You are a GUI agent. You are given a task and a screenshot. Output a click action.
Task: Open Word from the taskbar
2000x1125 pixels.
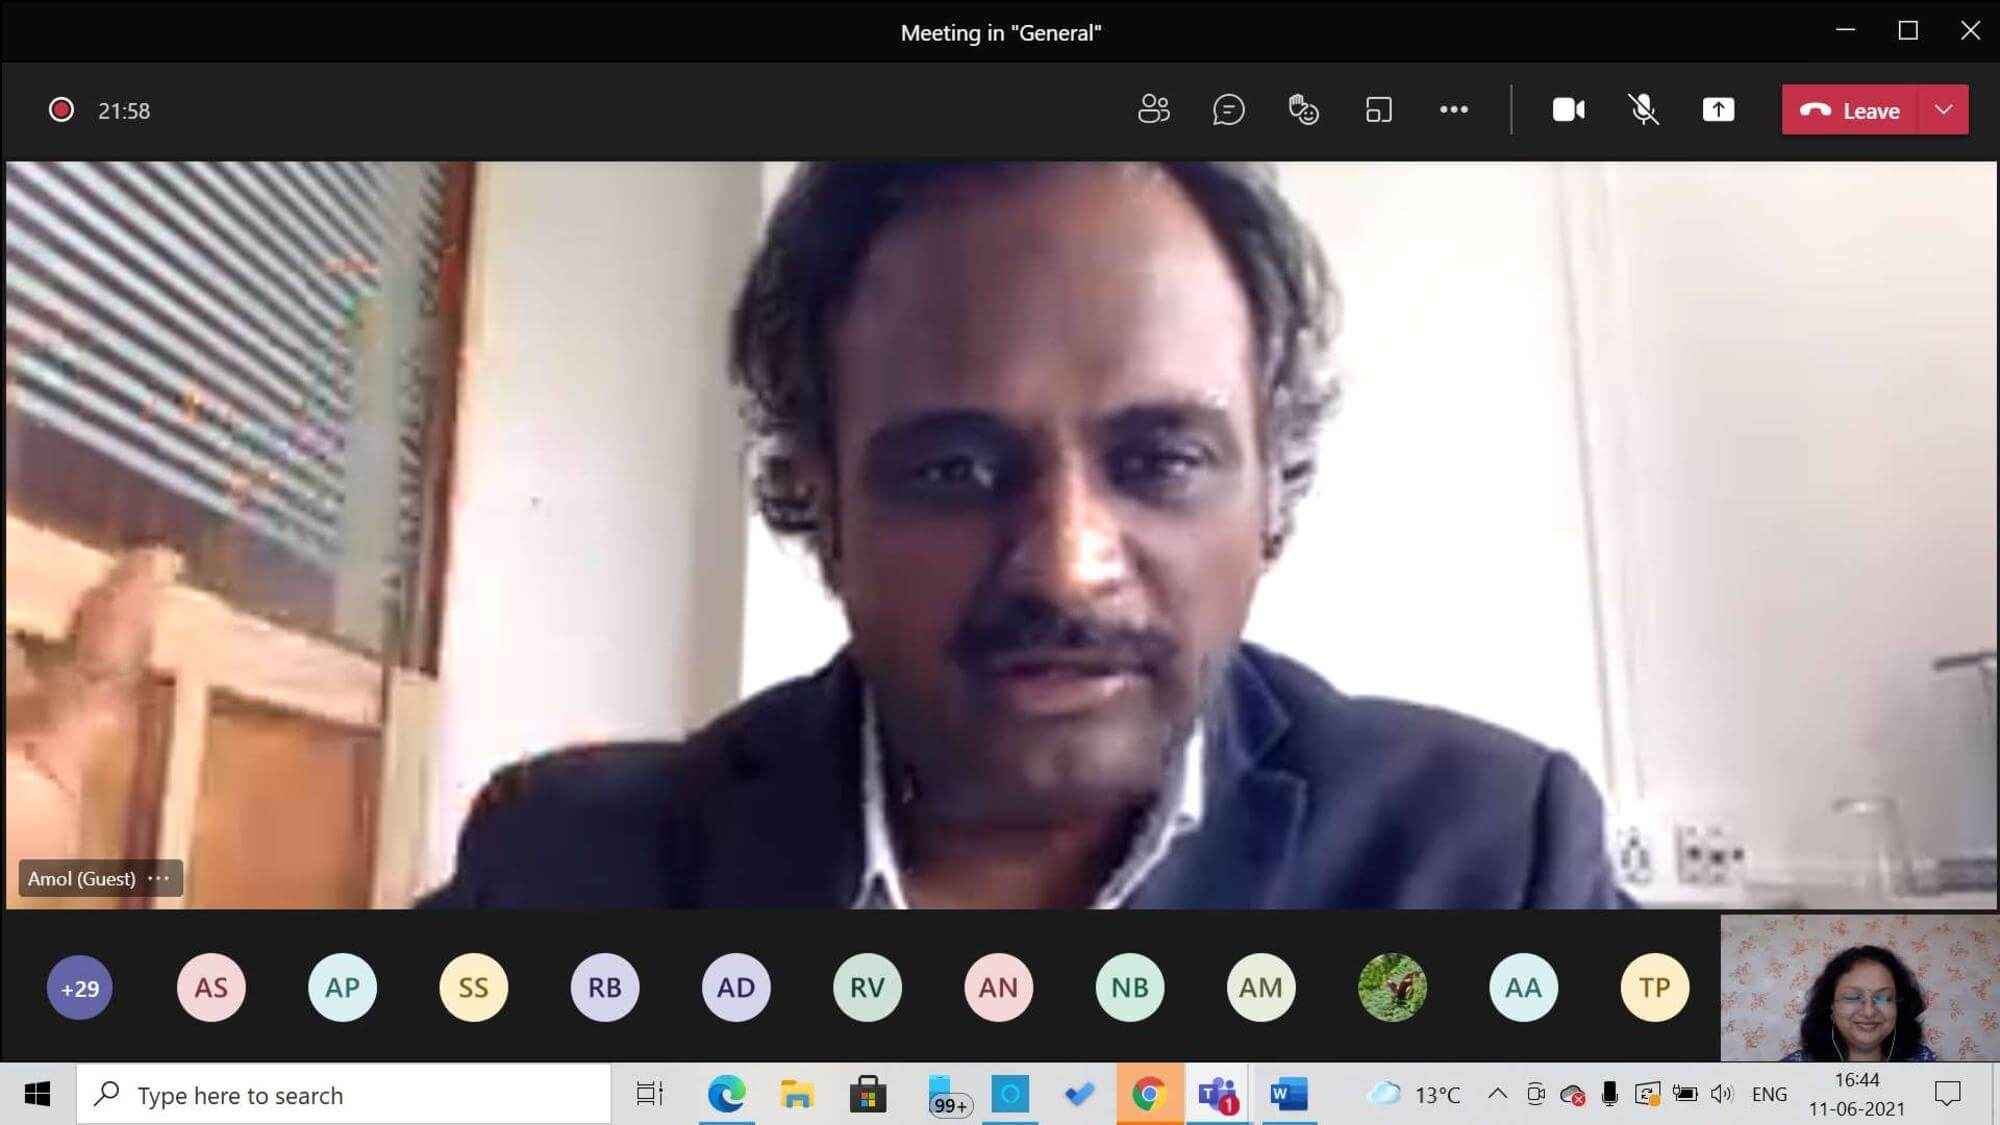click(x=1288, y=1094)
